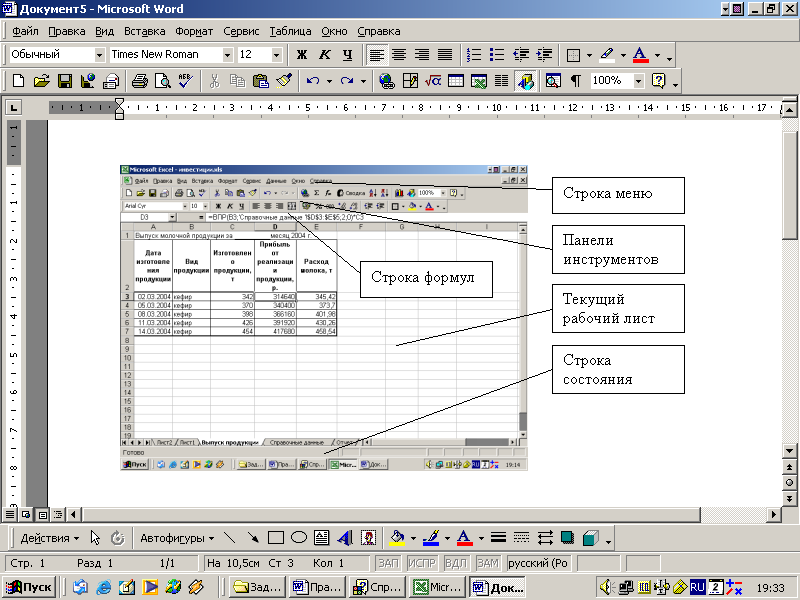Insert a hyperlink with the globe icon
The width and height of the screenshot is (800, 600).
387,81
